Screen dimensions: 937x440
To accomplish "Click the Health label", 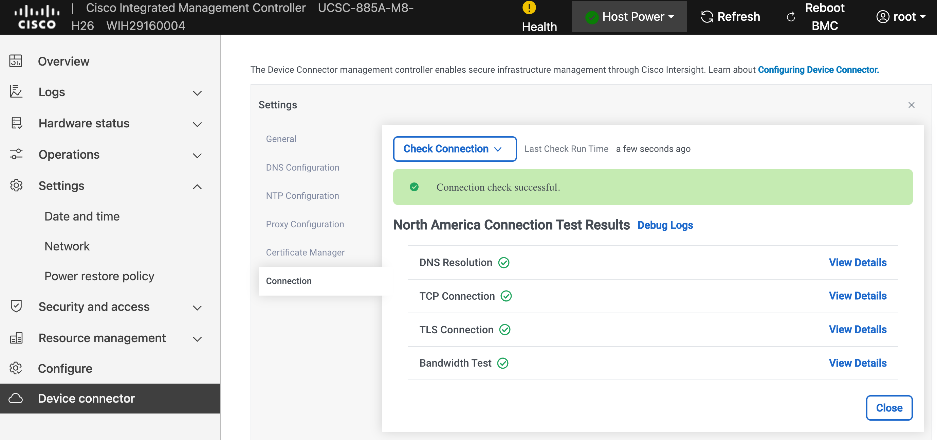I will 539,27.
